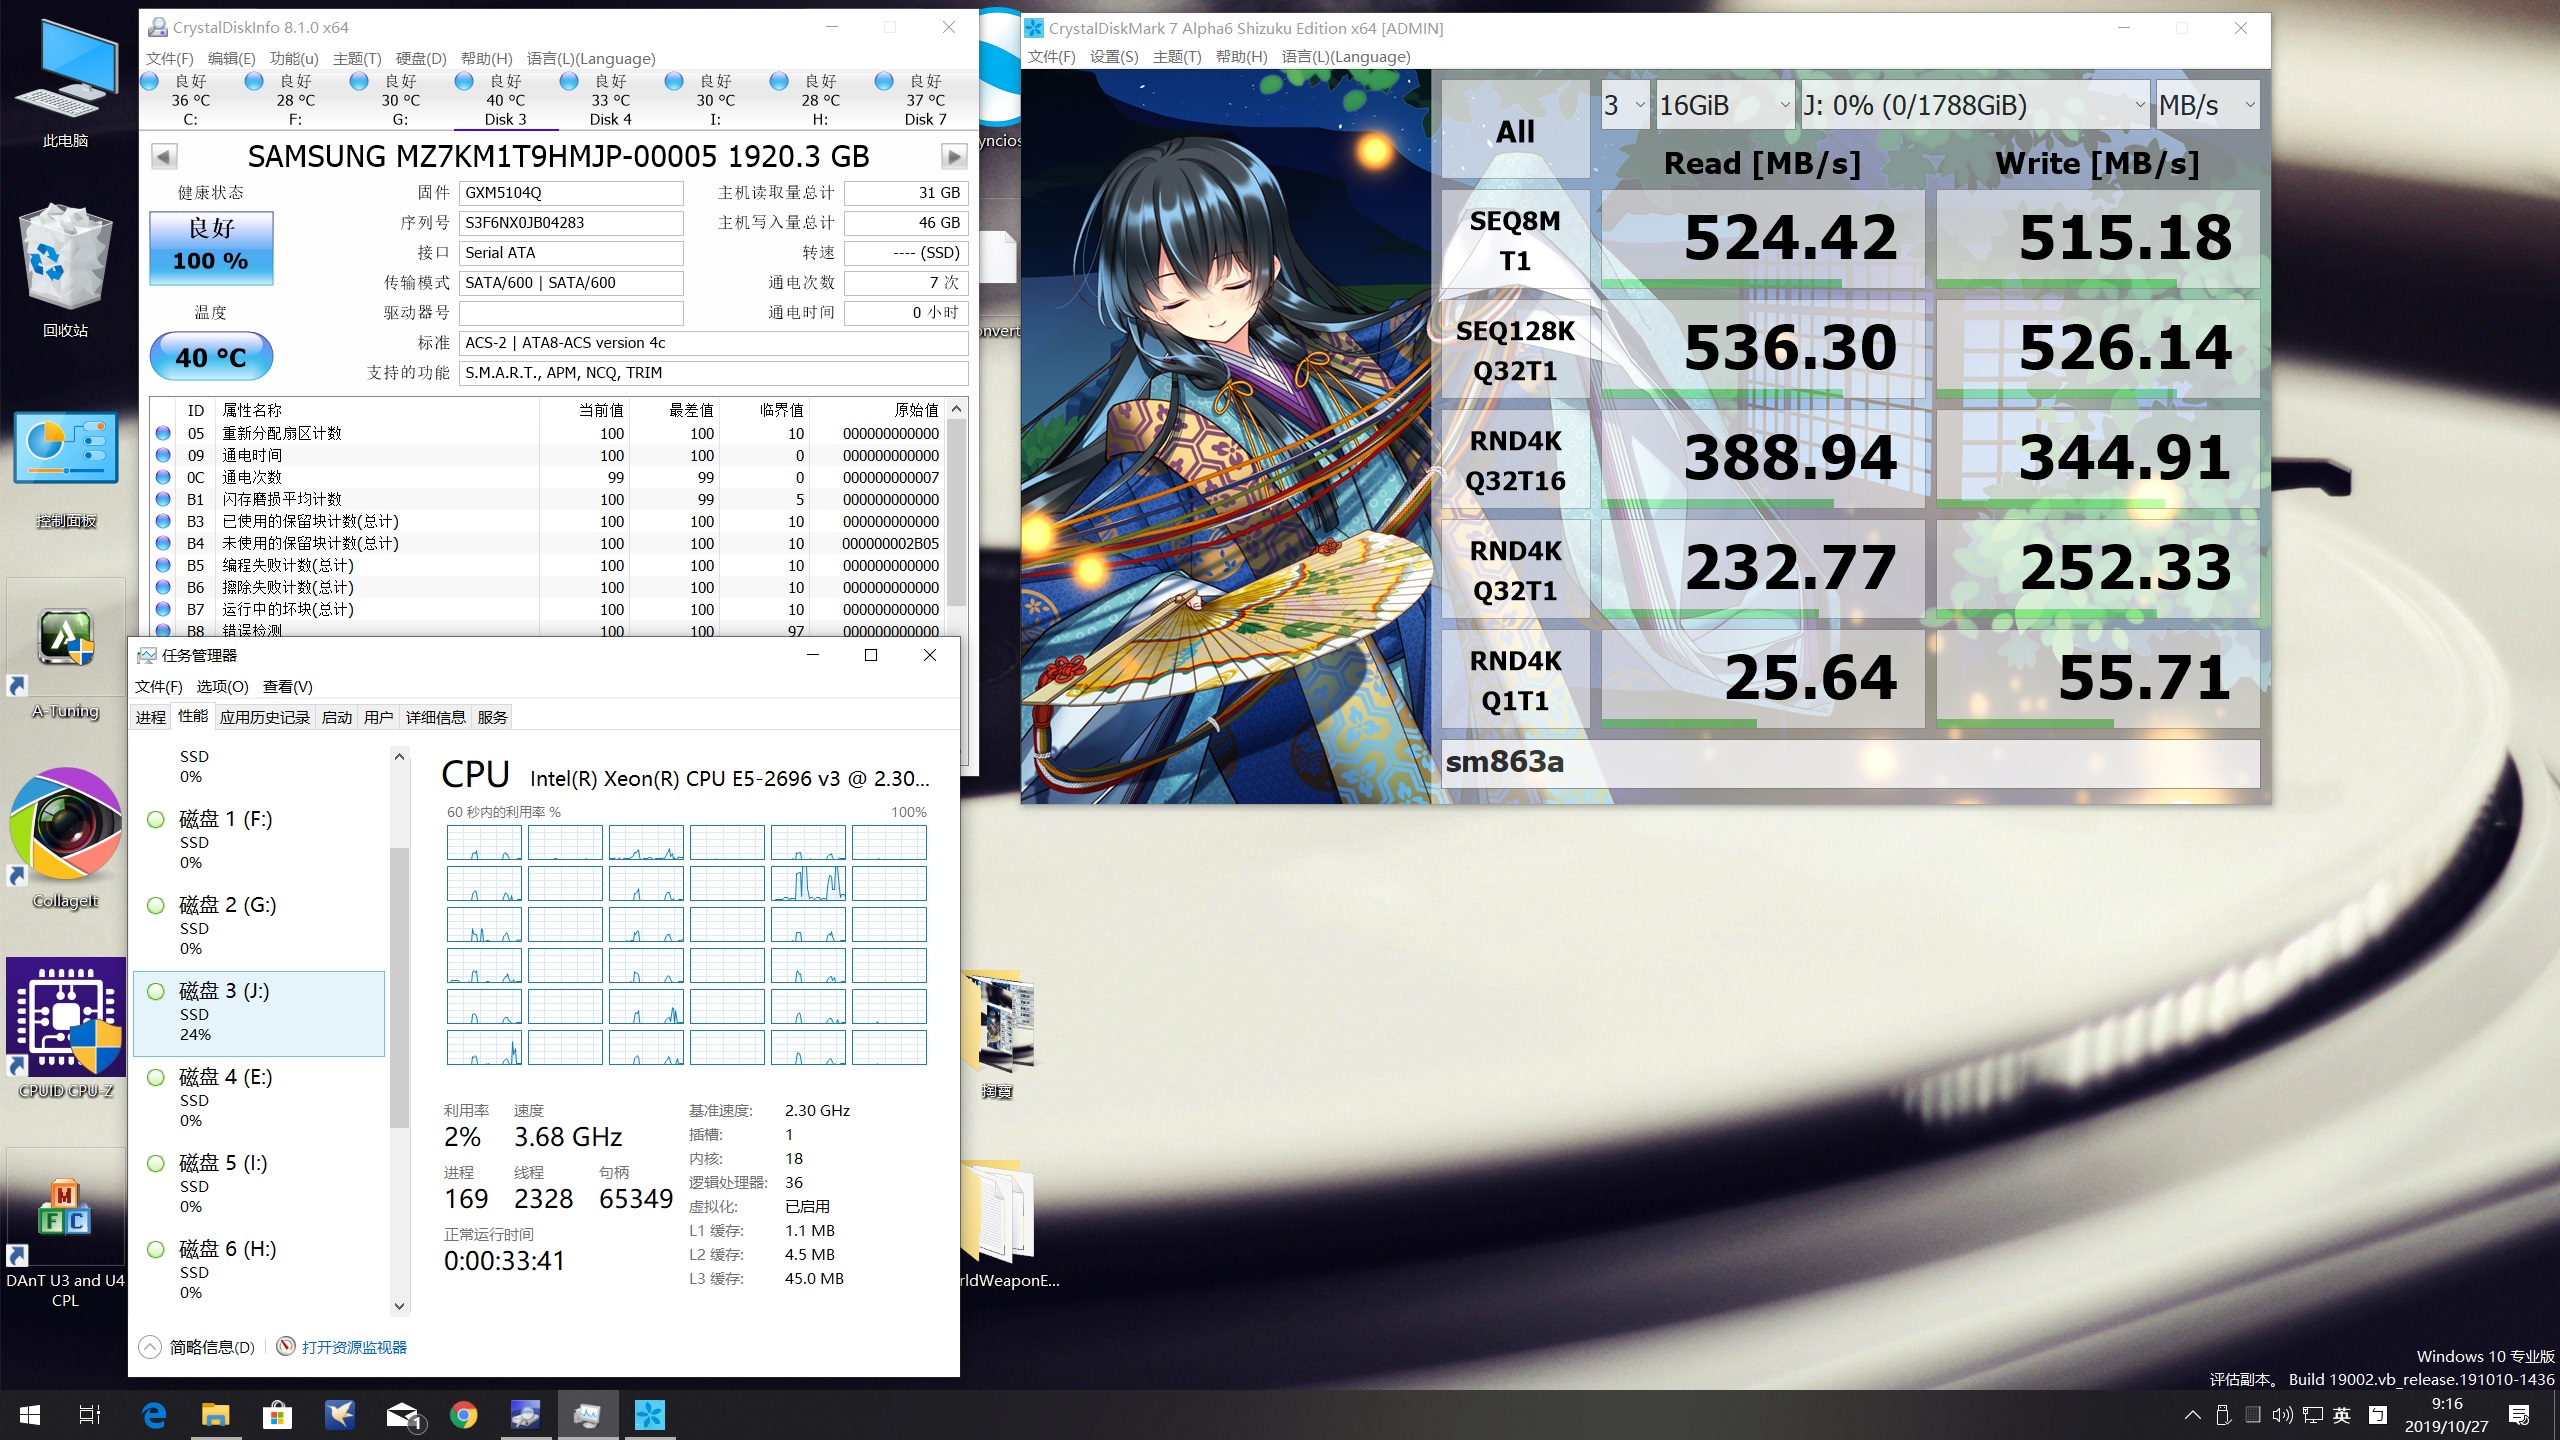Open drive selection dropdown J: 0%
This screenshot has height=1440, width=2560.
click(x=1974, y=105)
